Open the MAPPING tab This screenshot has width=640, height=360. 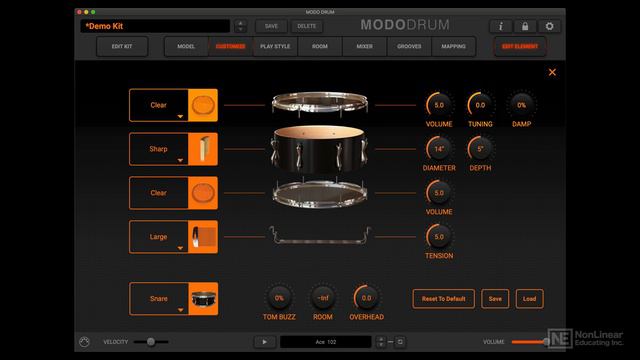tap(453, 47)
